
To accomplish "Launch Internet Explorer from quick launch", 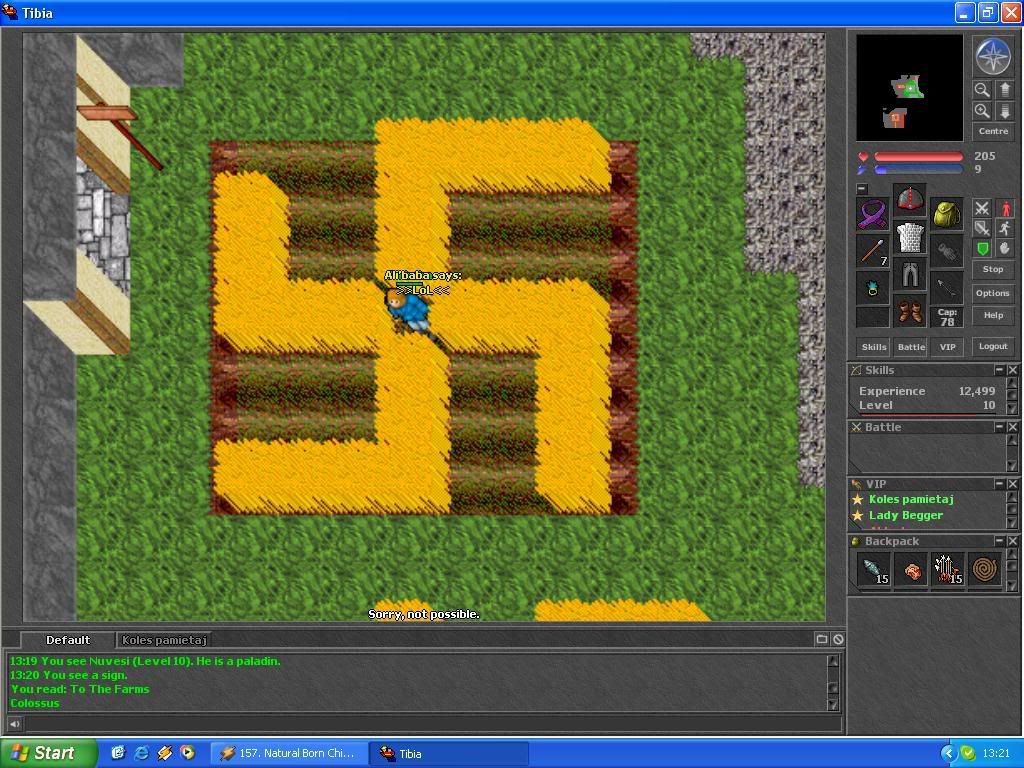I will pos(141,753).
